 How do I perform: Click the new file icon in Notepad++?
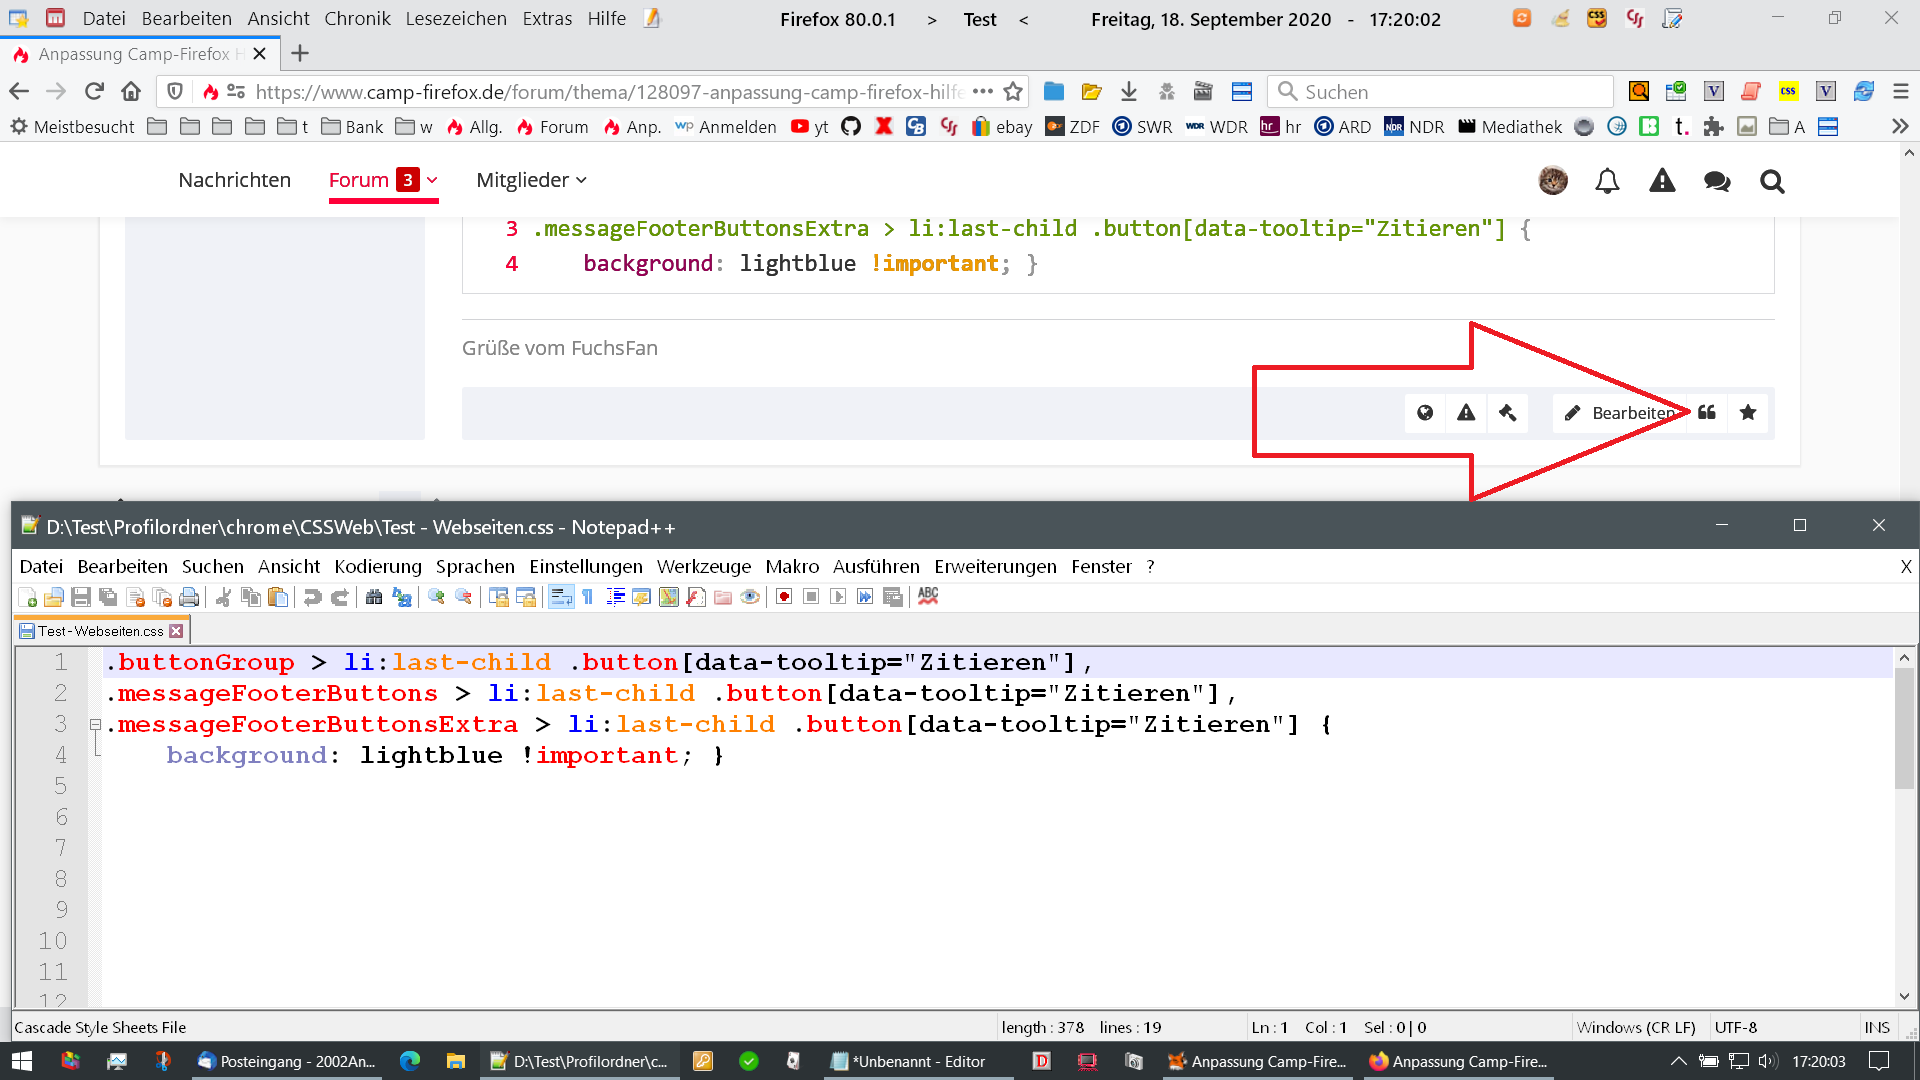pos(28,597)
